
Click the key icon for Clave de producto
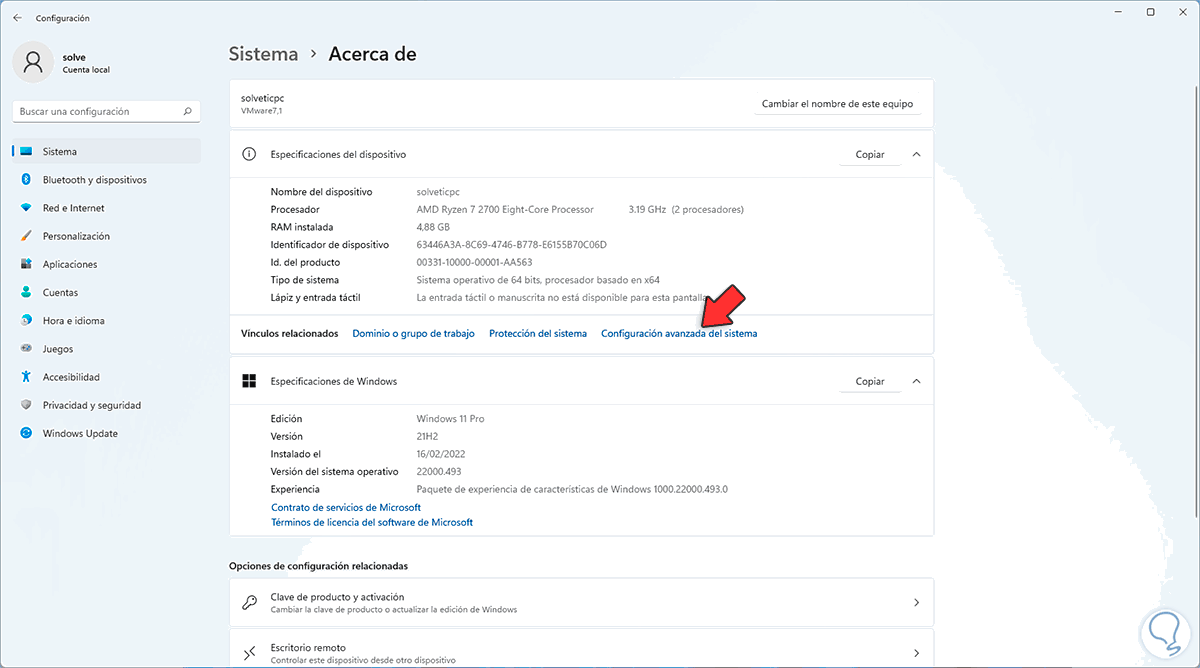(250, 603)
